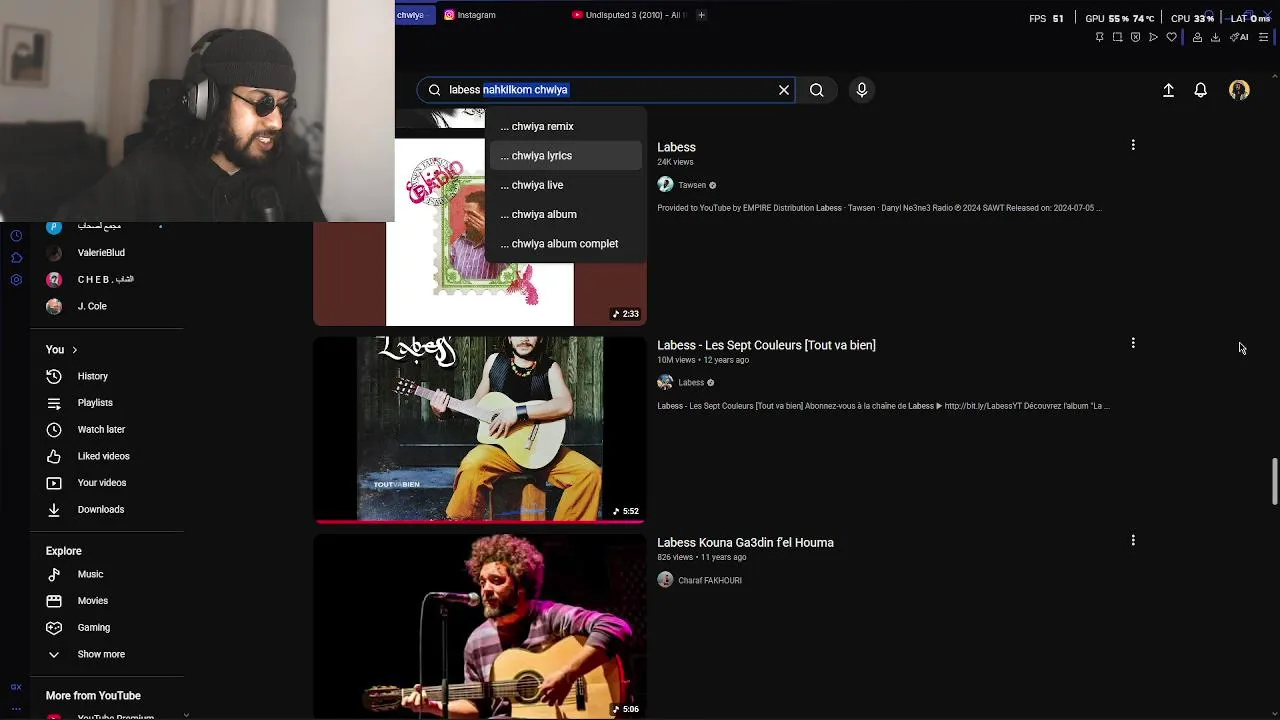Select '... chwiya lyrics' suggestion
The height and width of the screenshot is (720, 1280).
(566, 156)
